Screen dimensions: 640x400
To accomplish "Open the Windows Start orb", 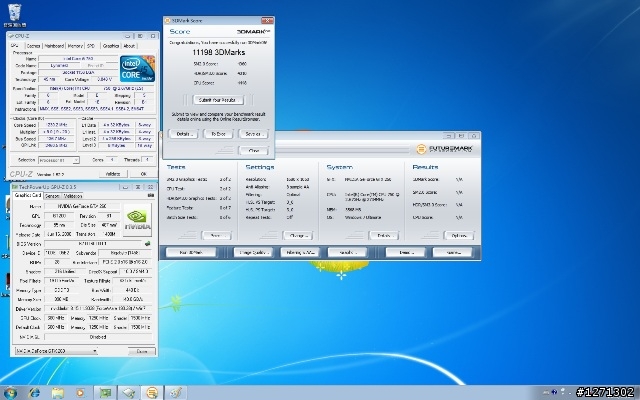I will tap(10, 393).
